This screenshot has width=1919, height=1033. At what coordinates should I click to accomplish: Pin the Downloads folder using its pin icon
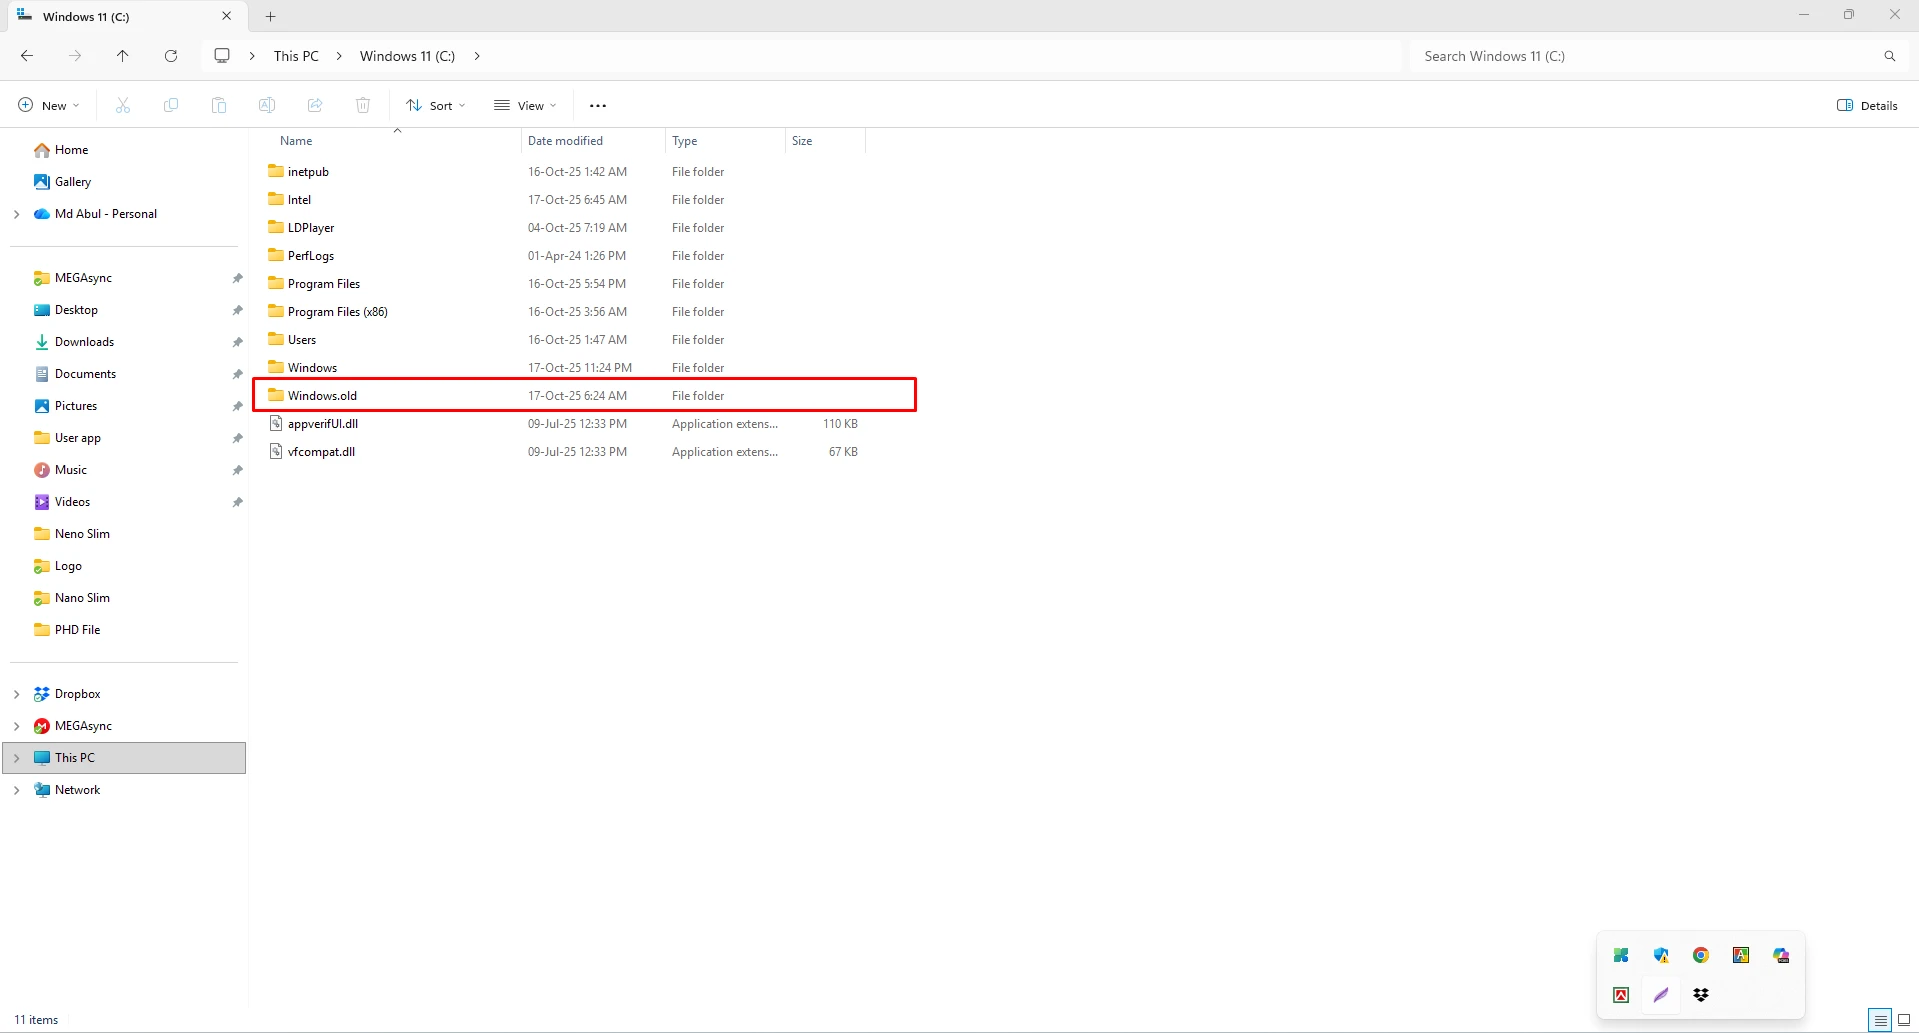[x=238, y=342]
